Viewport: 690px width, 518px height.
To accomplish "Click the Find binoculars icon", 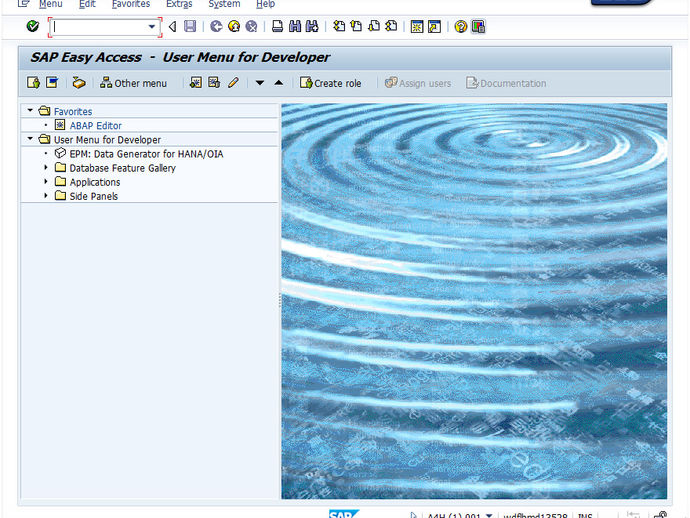I will pos(295,26).
